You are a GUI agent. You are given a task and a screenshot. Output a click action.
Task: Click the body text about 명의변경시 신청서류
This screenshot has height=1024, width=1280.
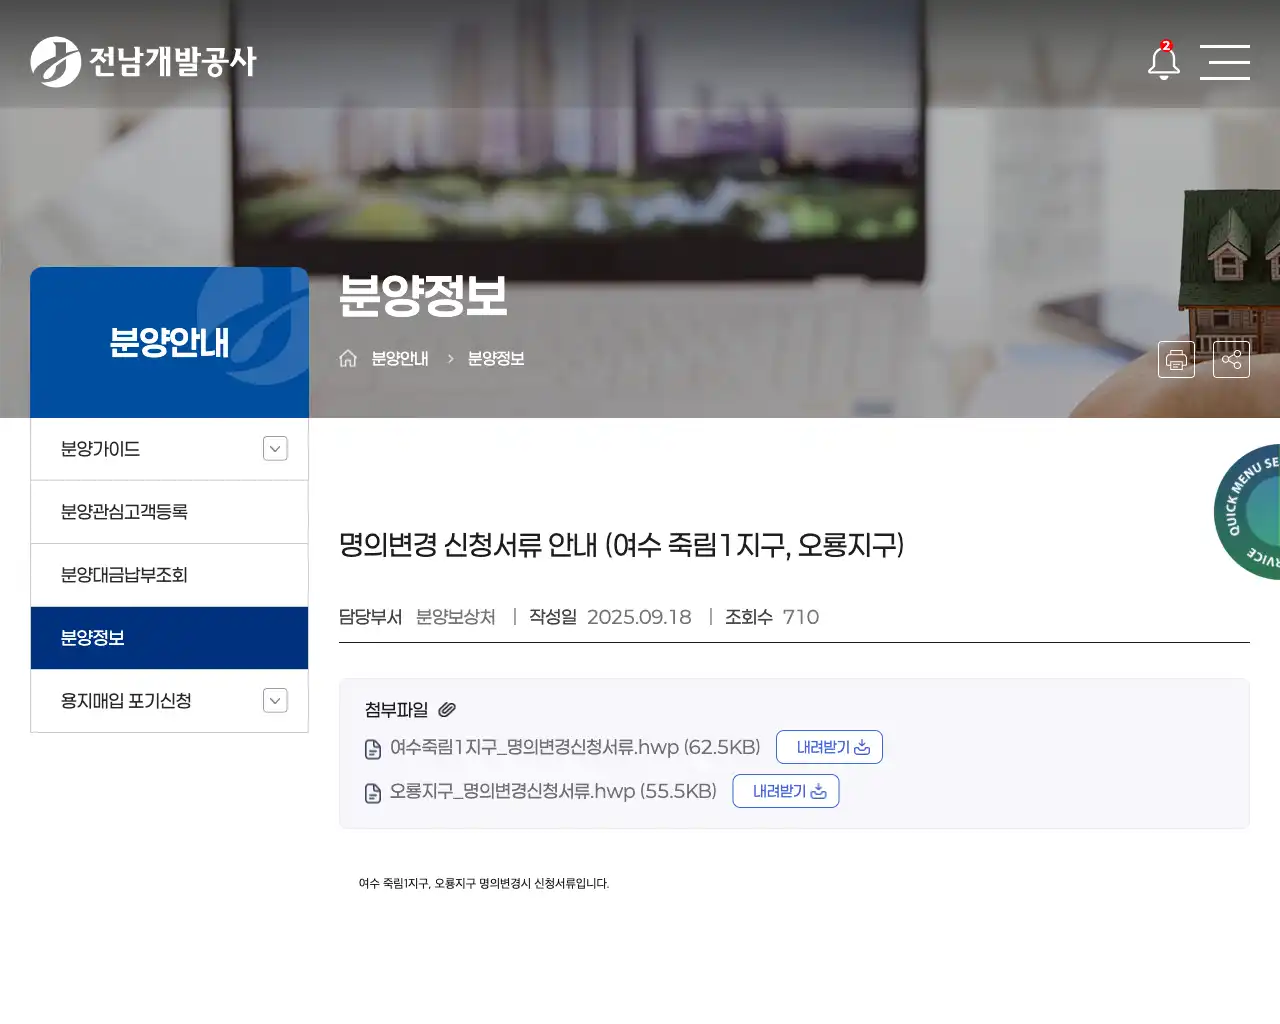point(484,883)
